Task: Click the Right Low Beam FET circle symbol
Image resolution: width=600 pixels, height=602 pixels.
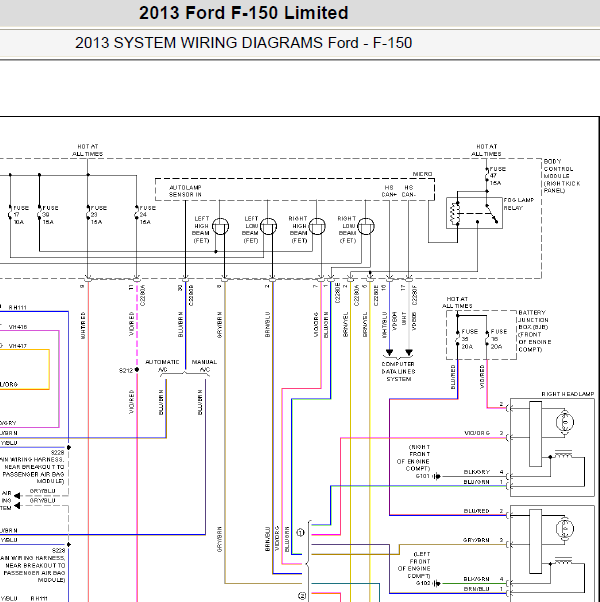Action: point(366,226)
